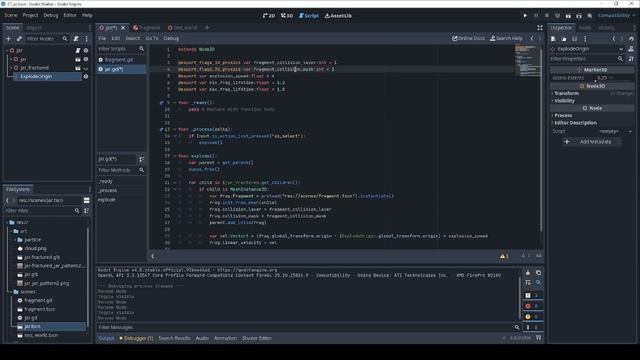Add a new scene tab with plus
640x360 pixels.
(x=207, y=28)
